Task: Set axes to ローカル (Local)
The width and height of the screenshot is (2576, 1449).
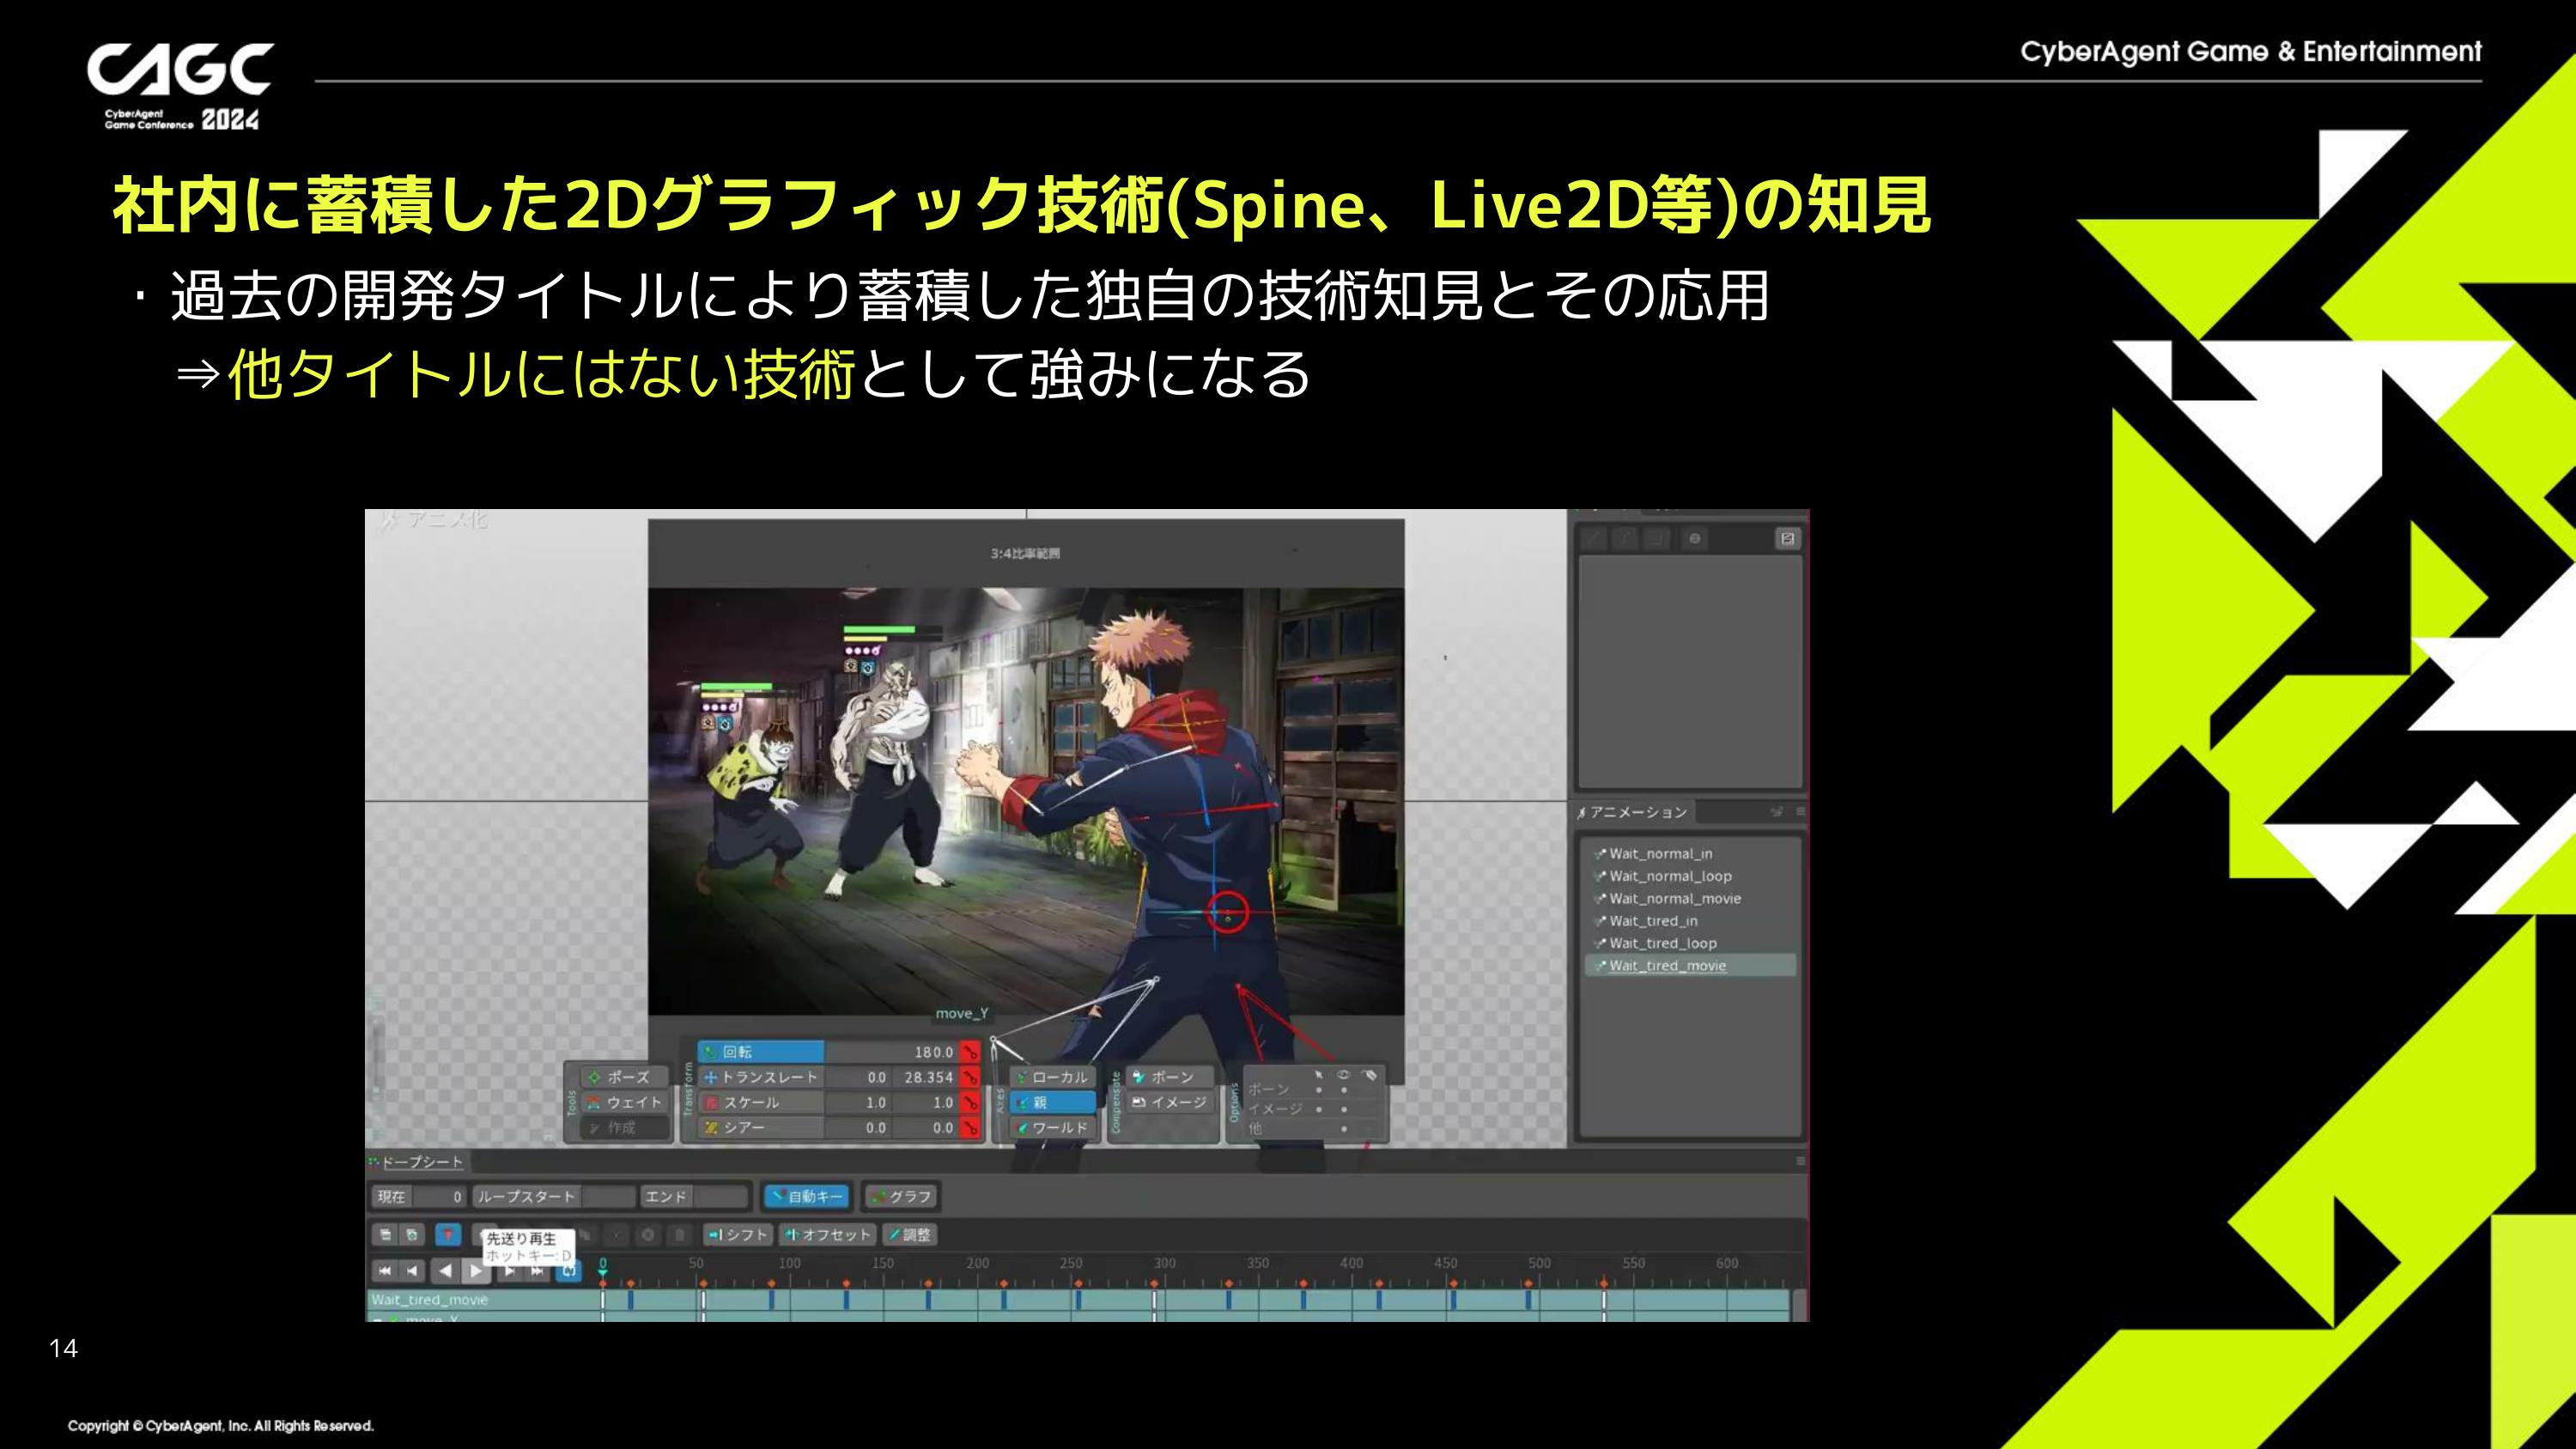Action: (x=1053, y=1077)
